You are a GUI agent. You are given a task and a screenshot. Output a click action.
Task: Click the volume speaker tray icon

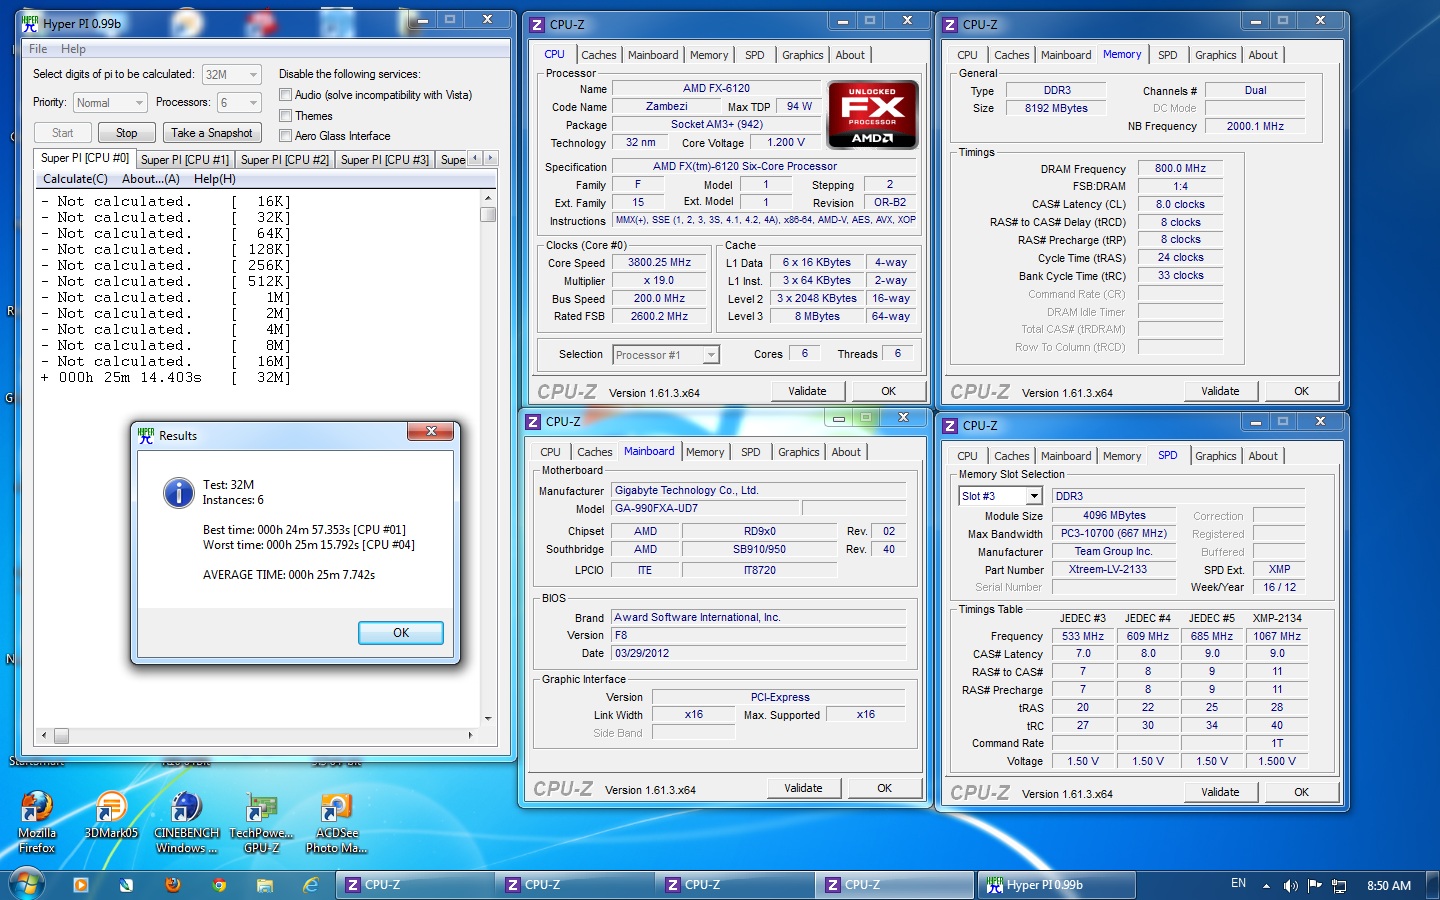tap(1290, 885)
